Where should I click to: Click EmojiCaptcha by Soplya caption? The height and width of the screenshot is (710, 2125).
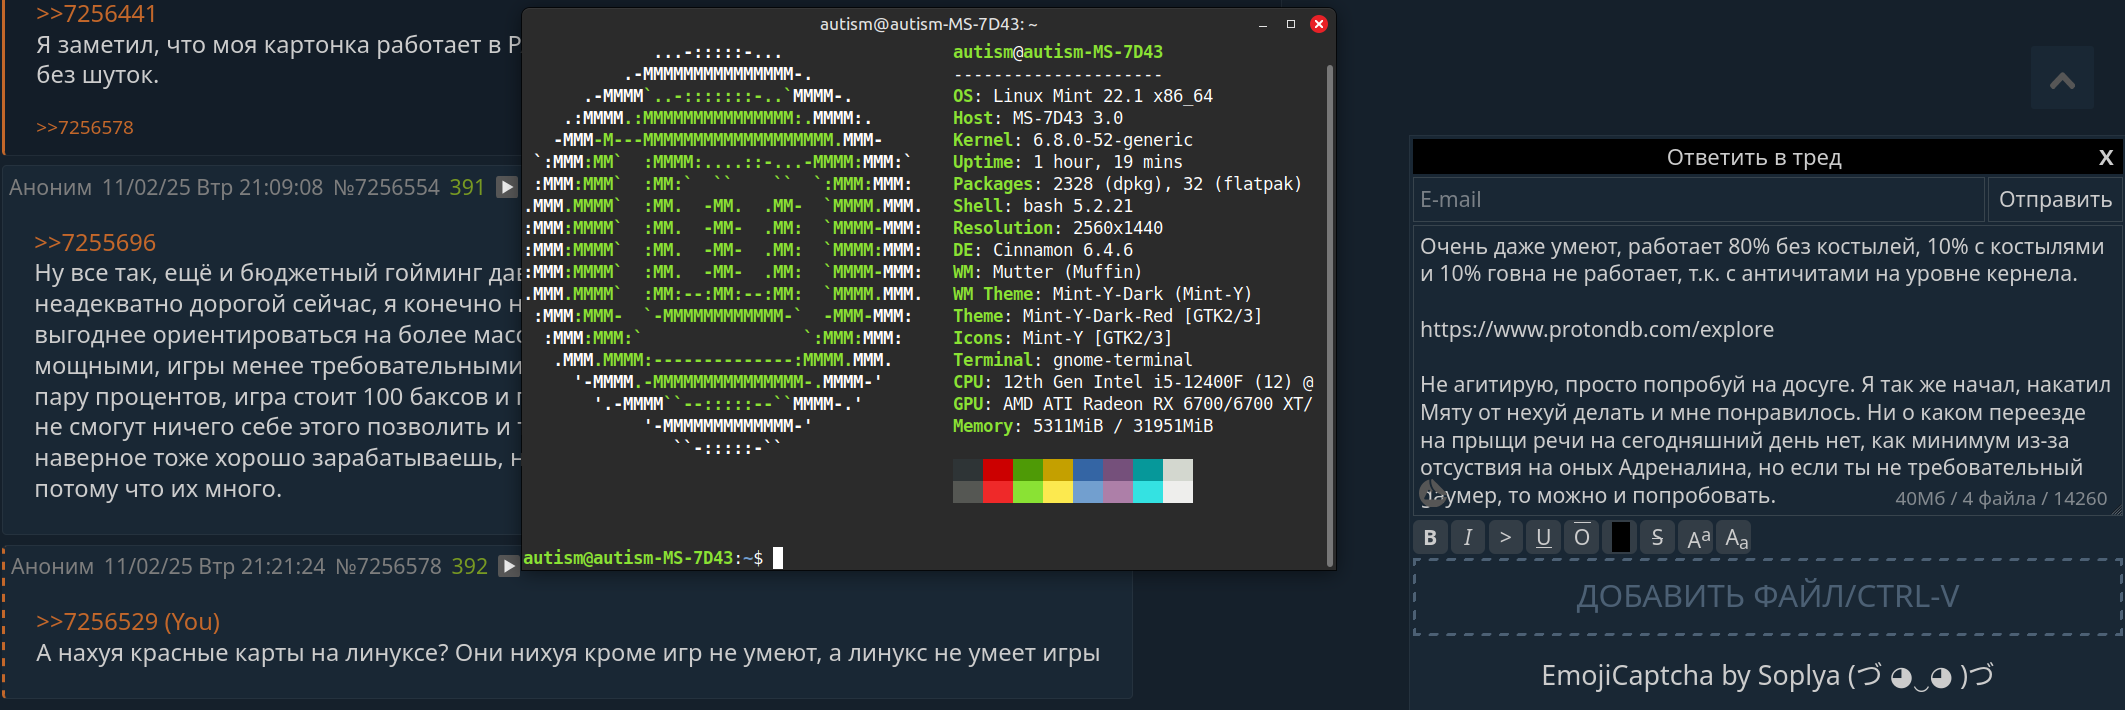click(x=1767, y=676)
